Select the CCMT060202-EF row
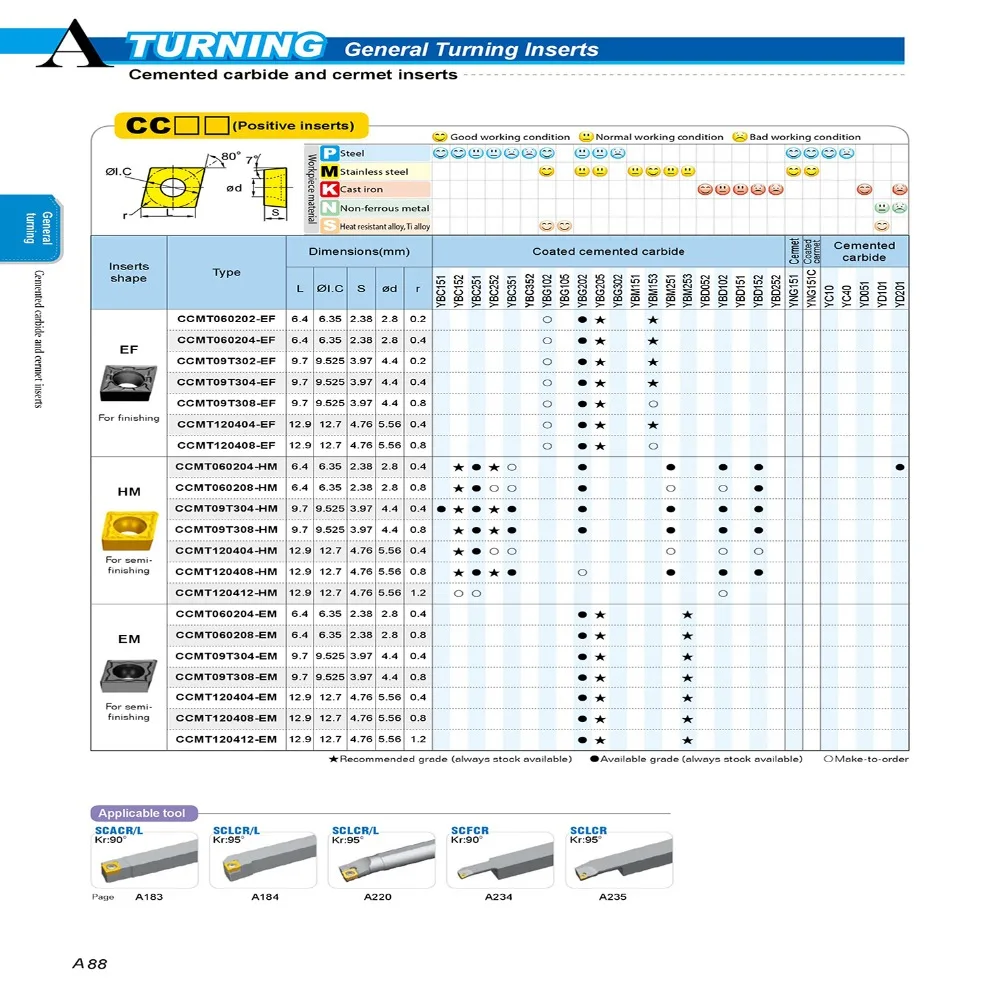The image size is (1000, 1000). point(538,320)
